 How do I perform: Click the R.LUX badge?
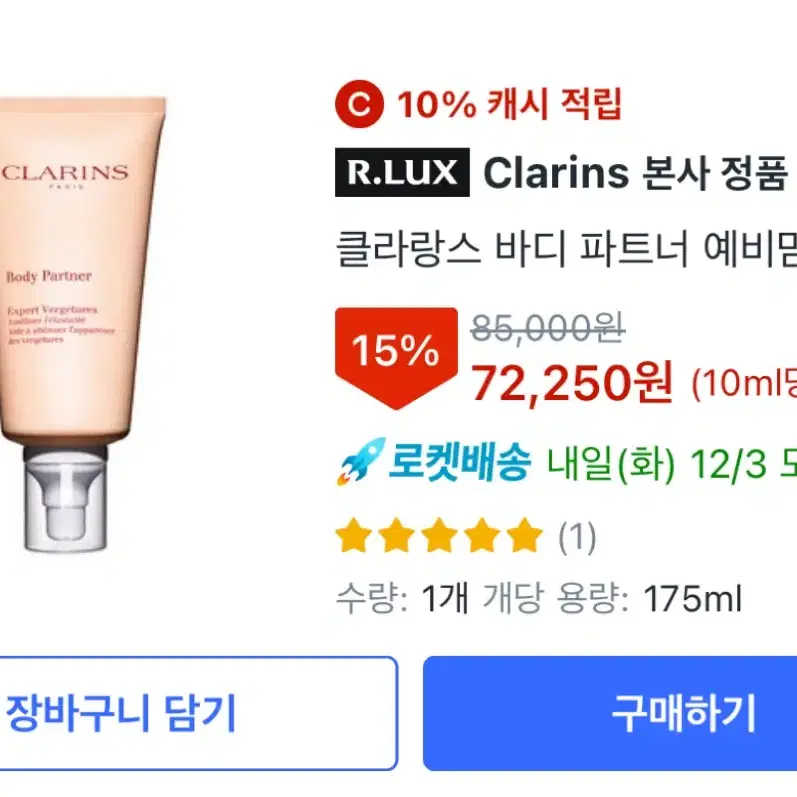pos(402,172)
